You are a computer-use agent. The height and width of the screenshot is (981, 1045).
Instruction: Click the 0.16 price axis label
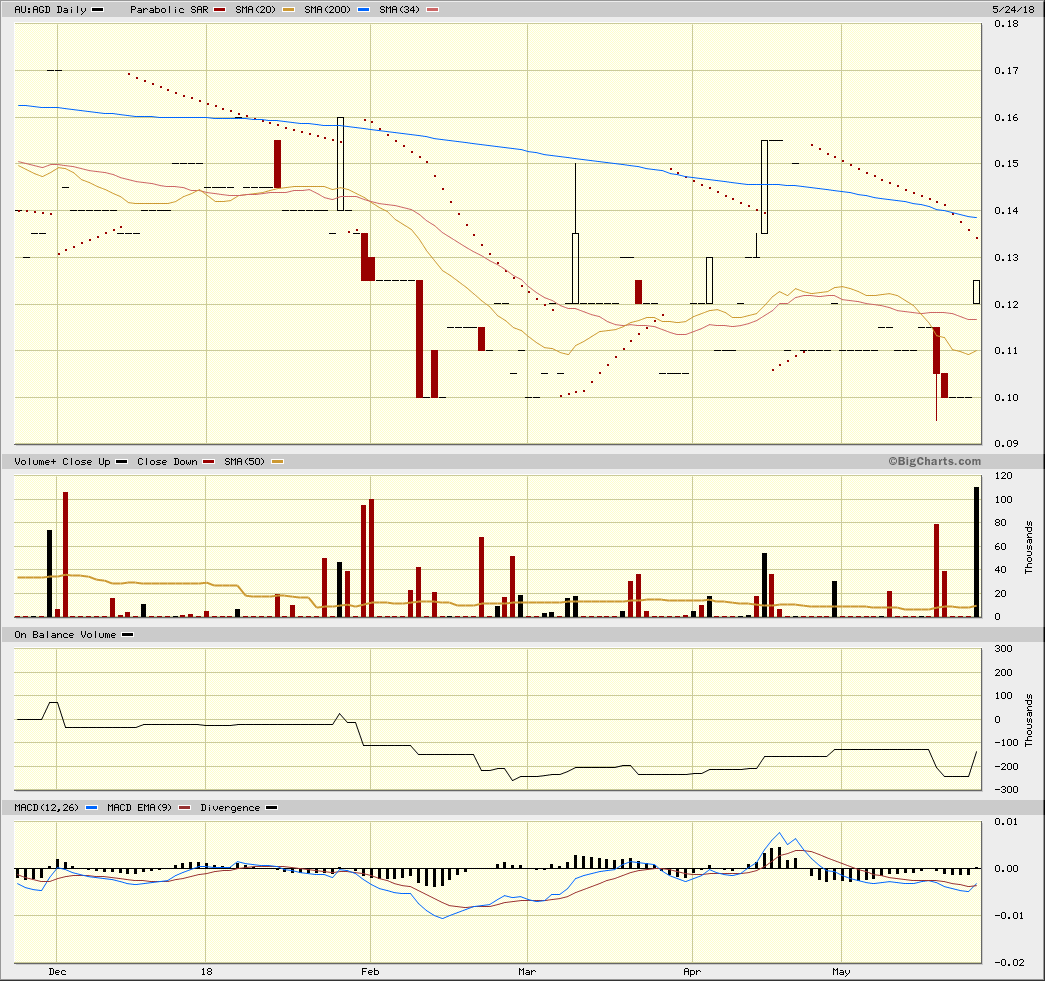click(1006, 117)
